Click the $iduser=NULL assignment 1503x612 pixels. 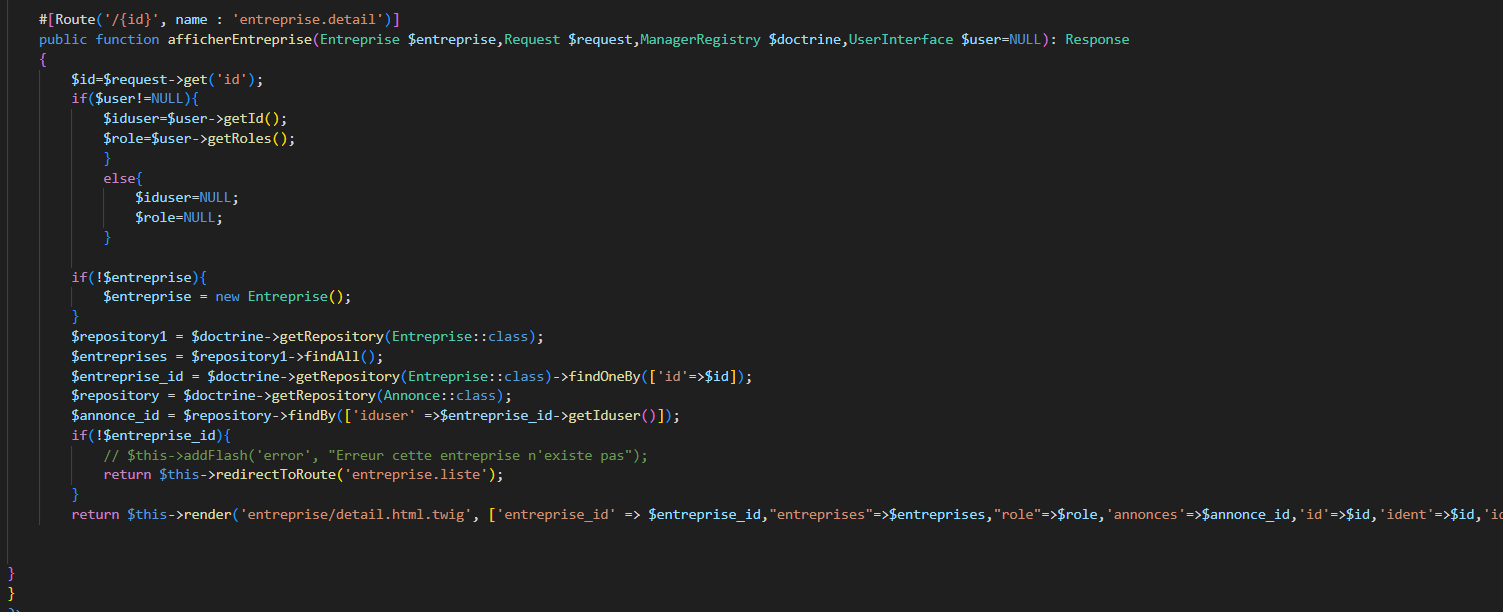pyautogui.click(x=187, y=198)
